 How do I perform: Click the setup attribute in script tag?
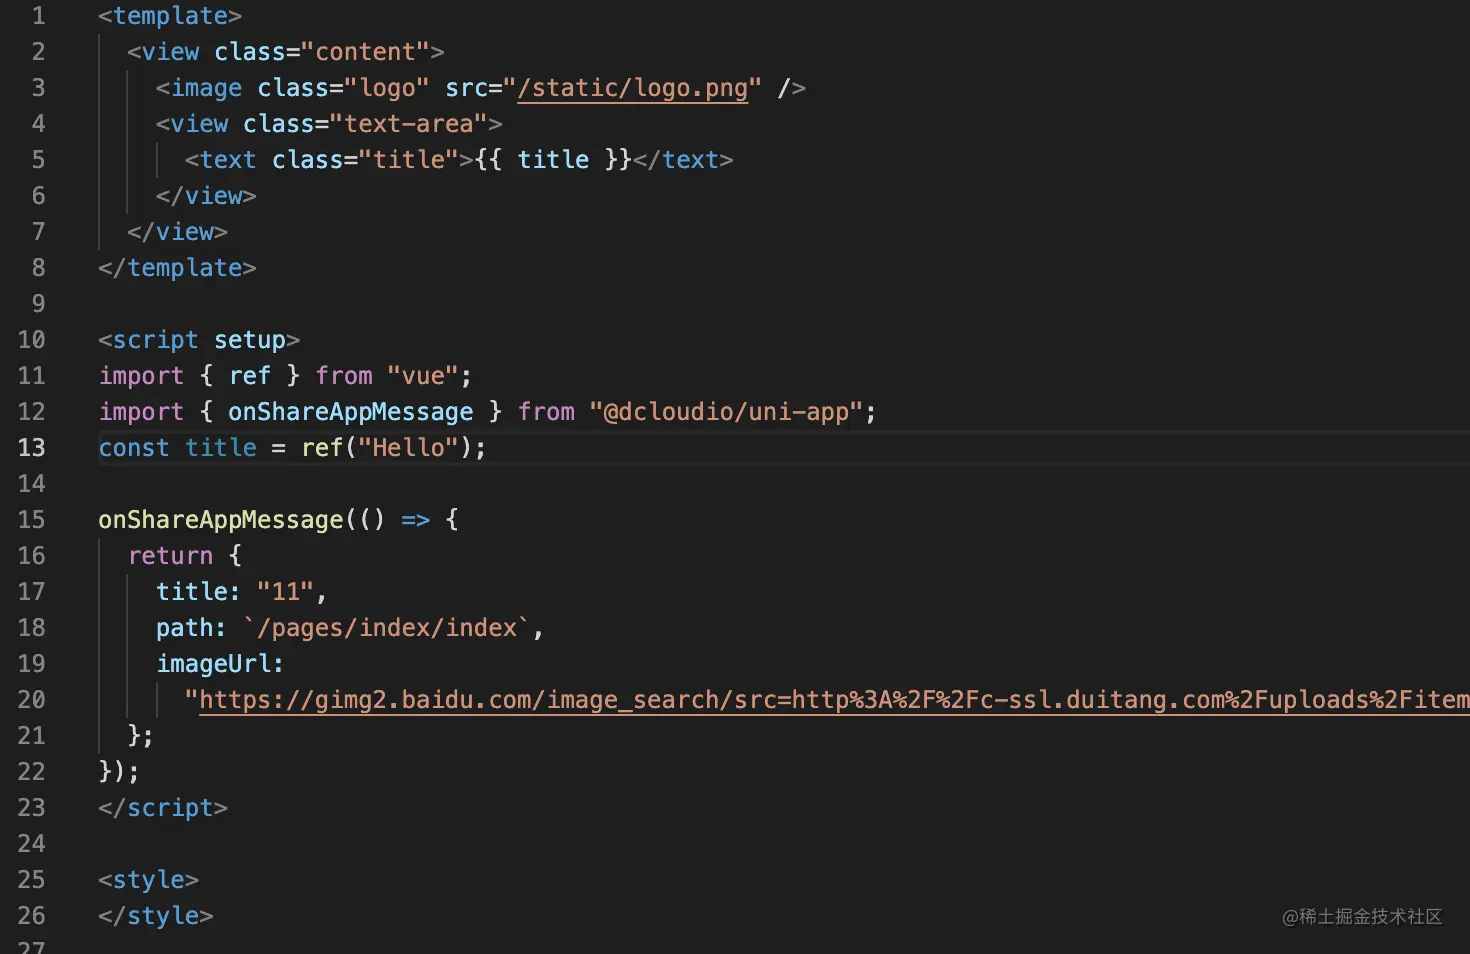[250, 340]
